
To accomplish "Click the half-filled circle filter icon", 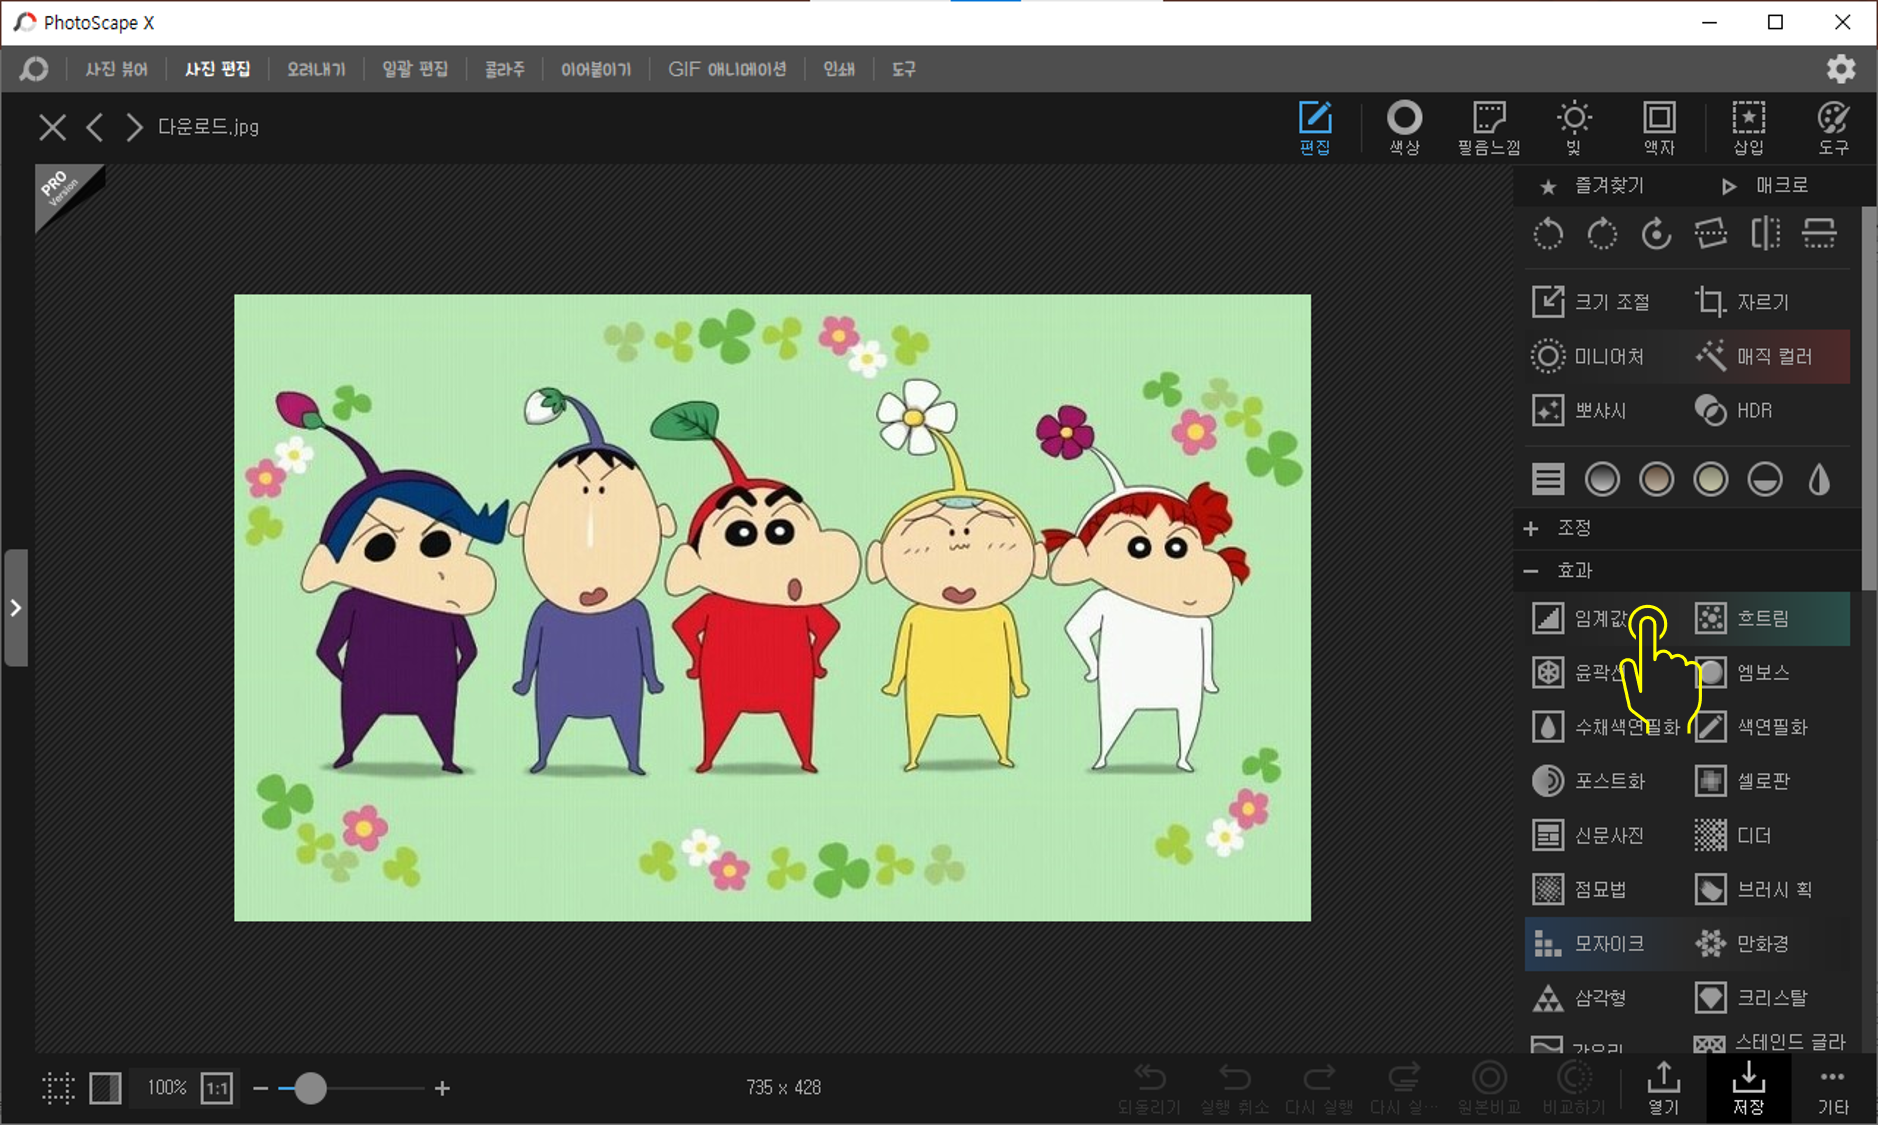I will pos(1764,479).
